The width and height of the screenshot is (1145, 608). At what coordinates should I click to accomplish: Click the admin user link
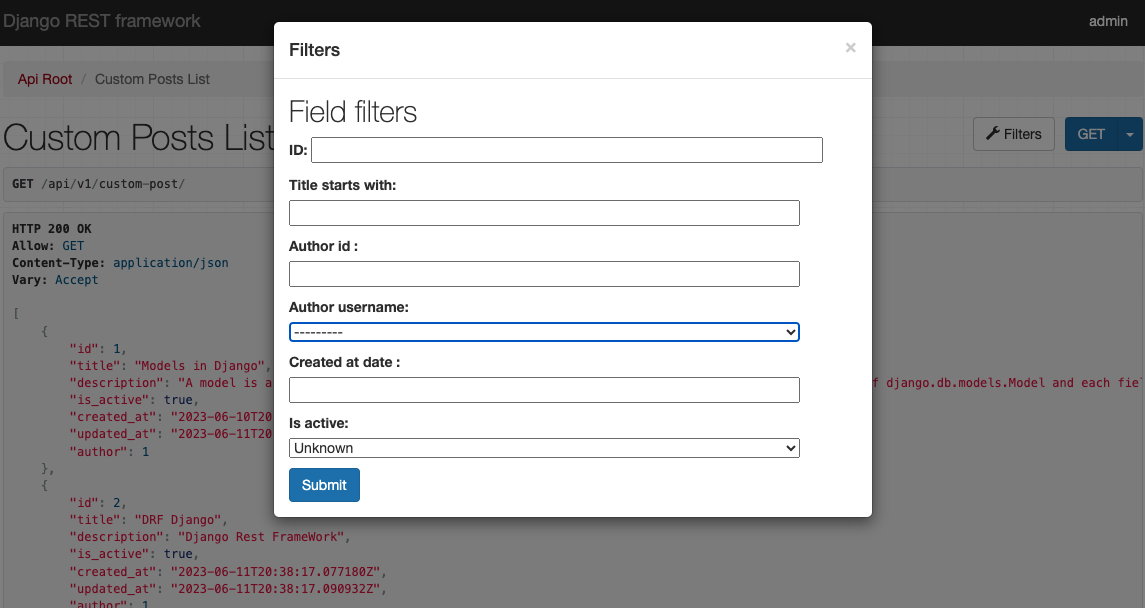point(1108,21)
